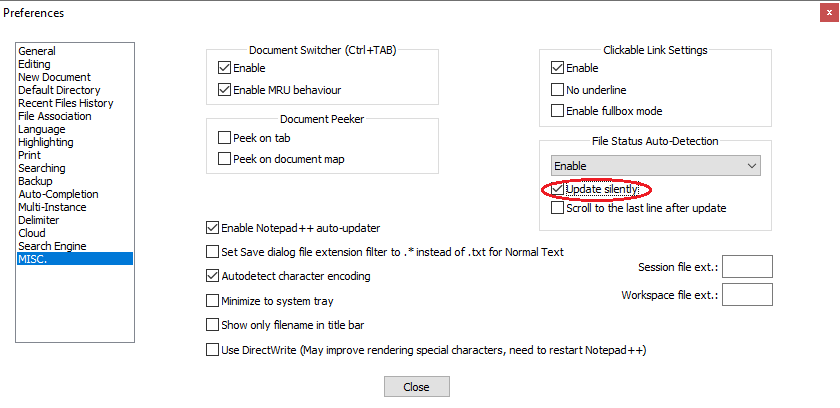Click the Close button

417,387
